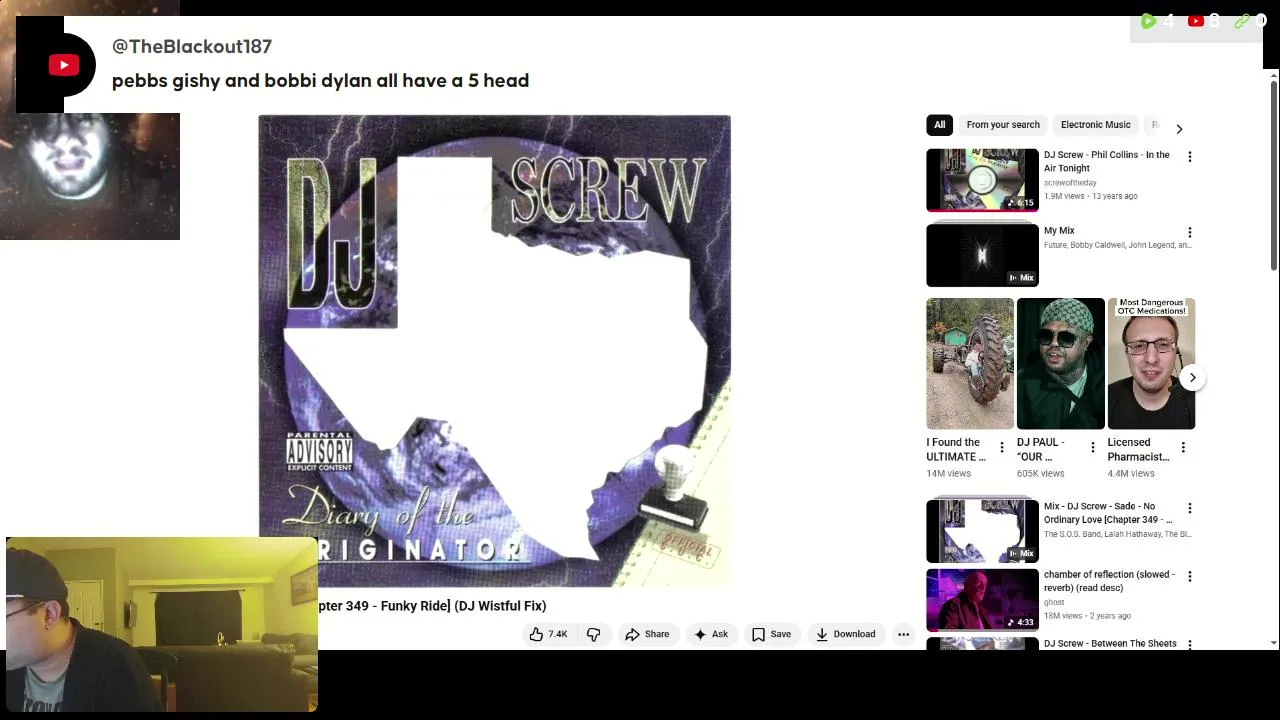
Task: Open options menu for My Mix
Action: [x=1189, y=232]
